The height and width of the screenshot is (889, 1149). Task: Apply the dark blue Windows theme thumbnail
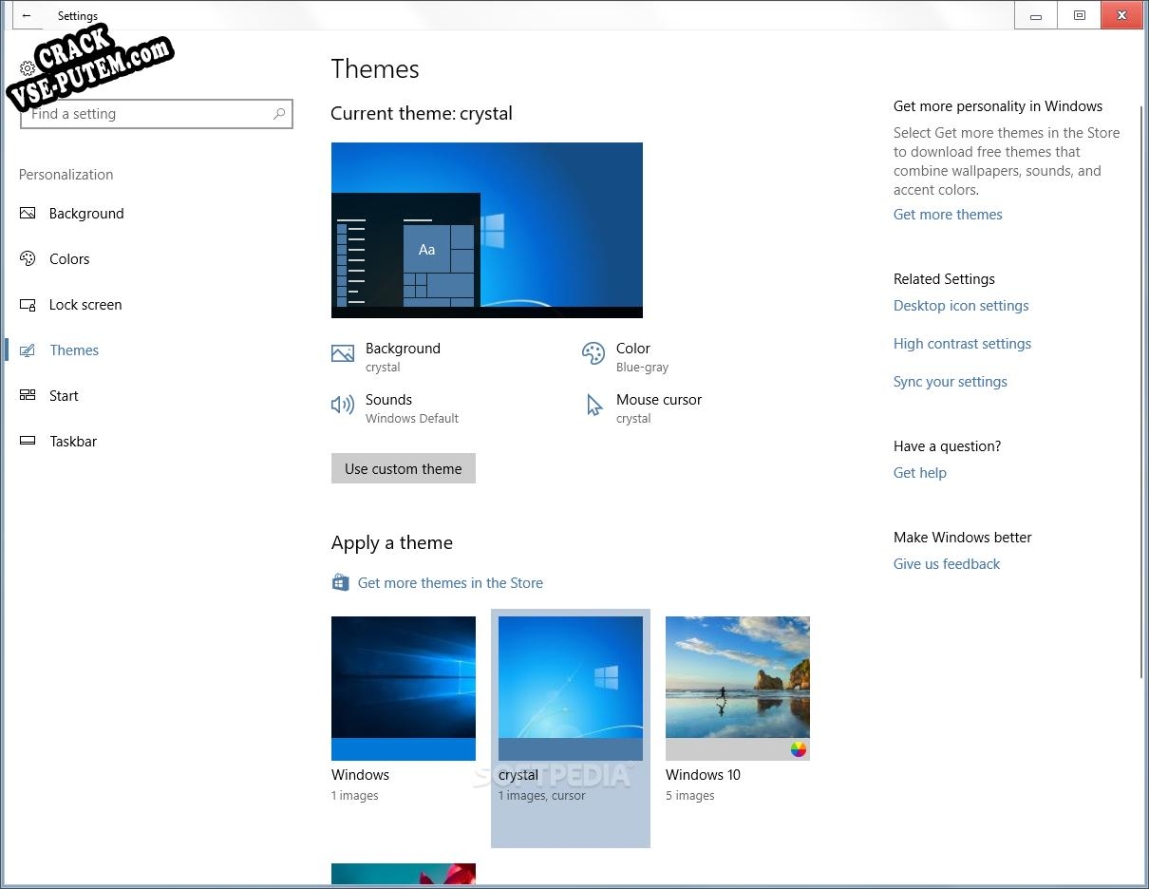tap(403, 687)
